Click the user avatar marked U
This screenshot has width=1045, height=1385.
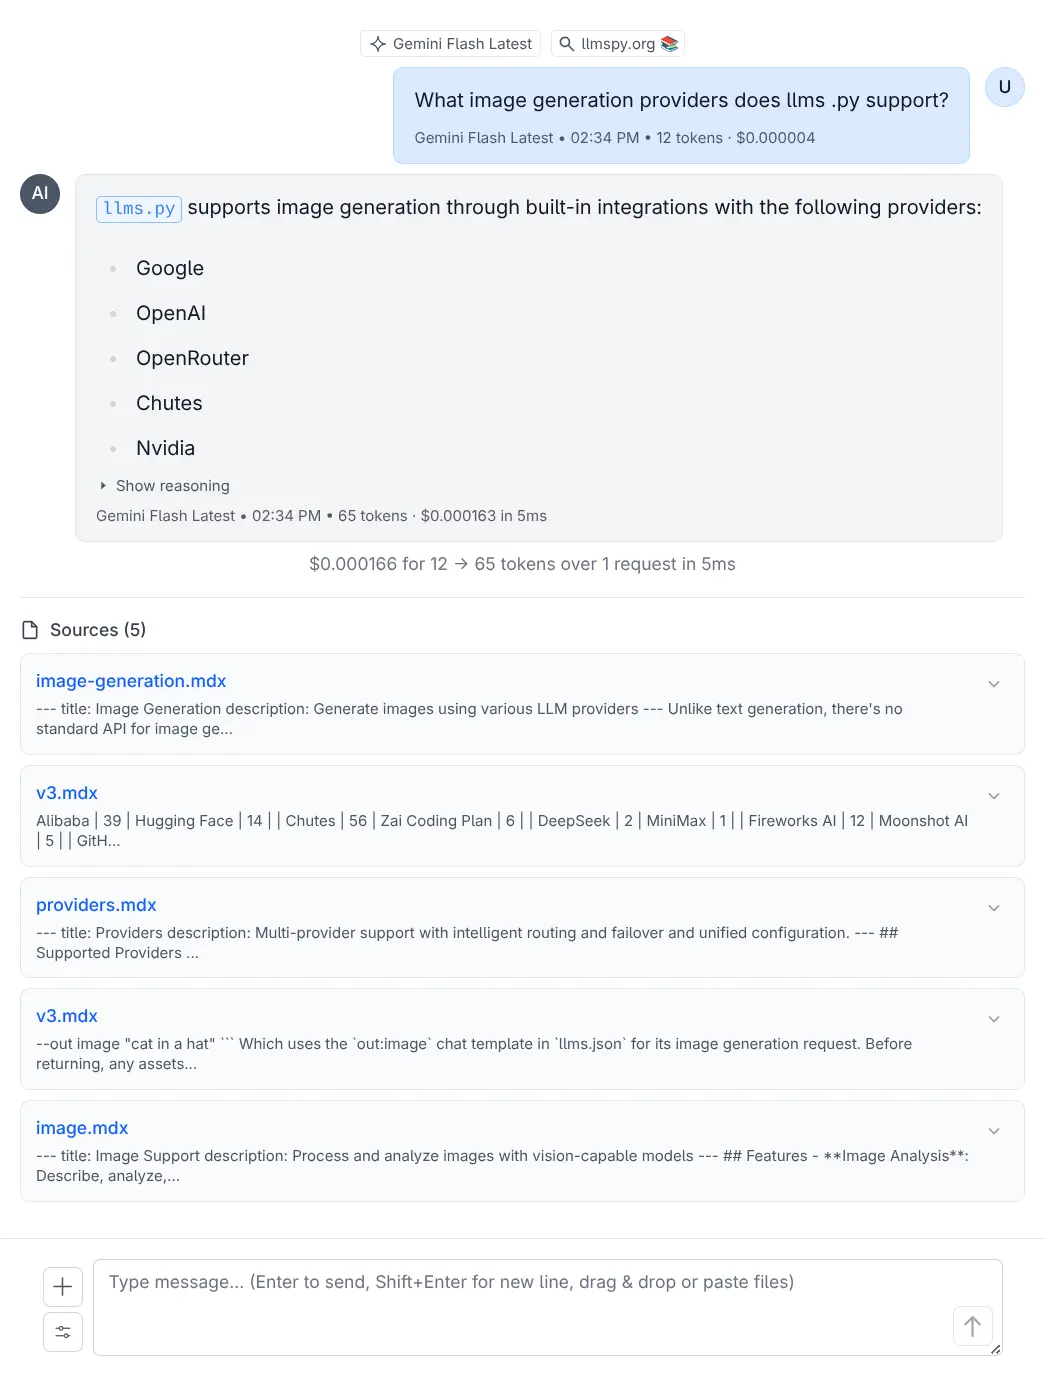click(1004, 87)
